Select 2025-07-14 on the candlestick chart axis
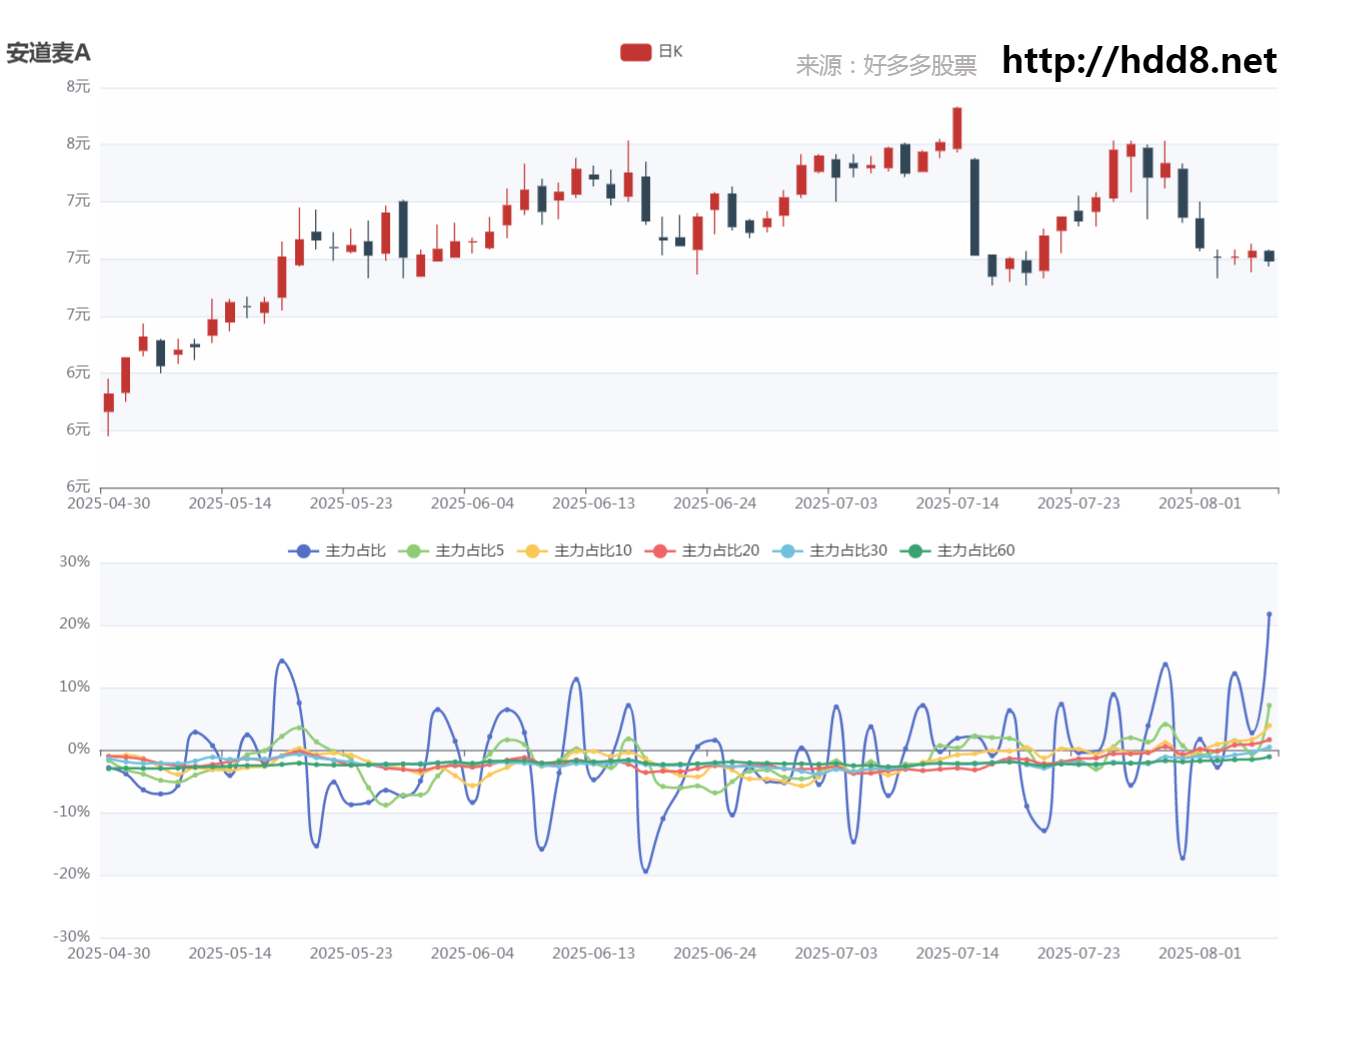1365x1037 pixels. click(x=958, y=503)
